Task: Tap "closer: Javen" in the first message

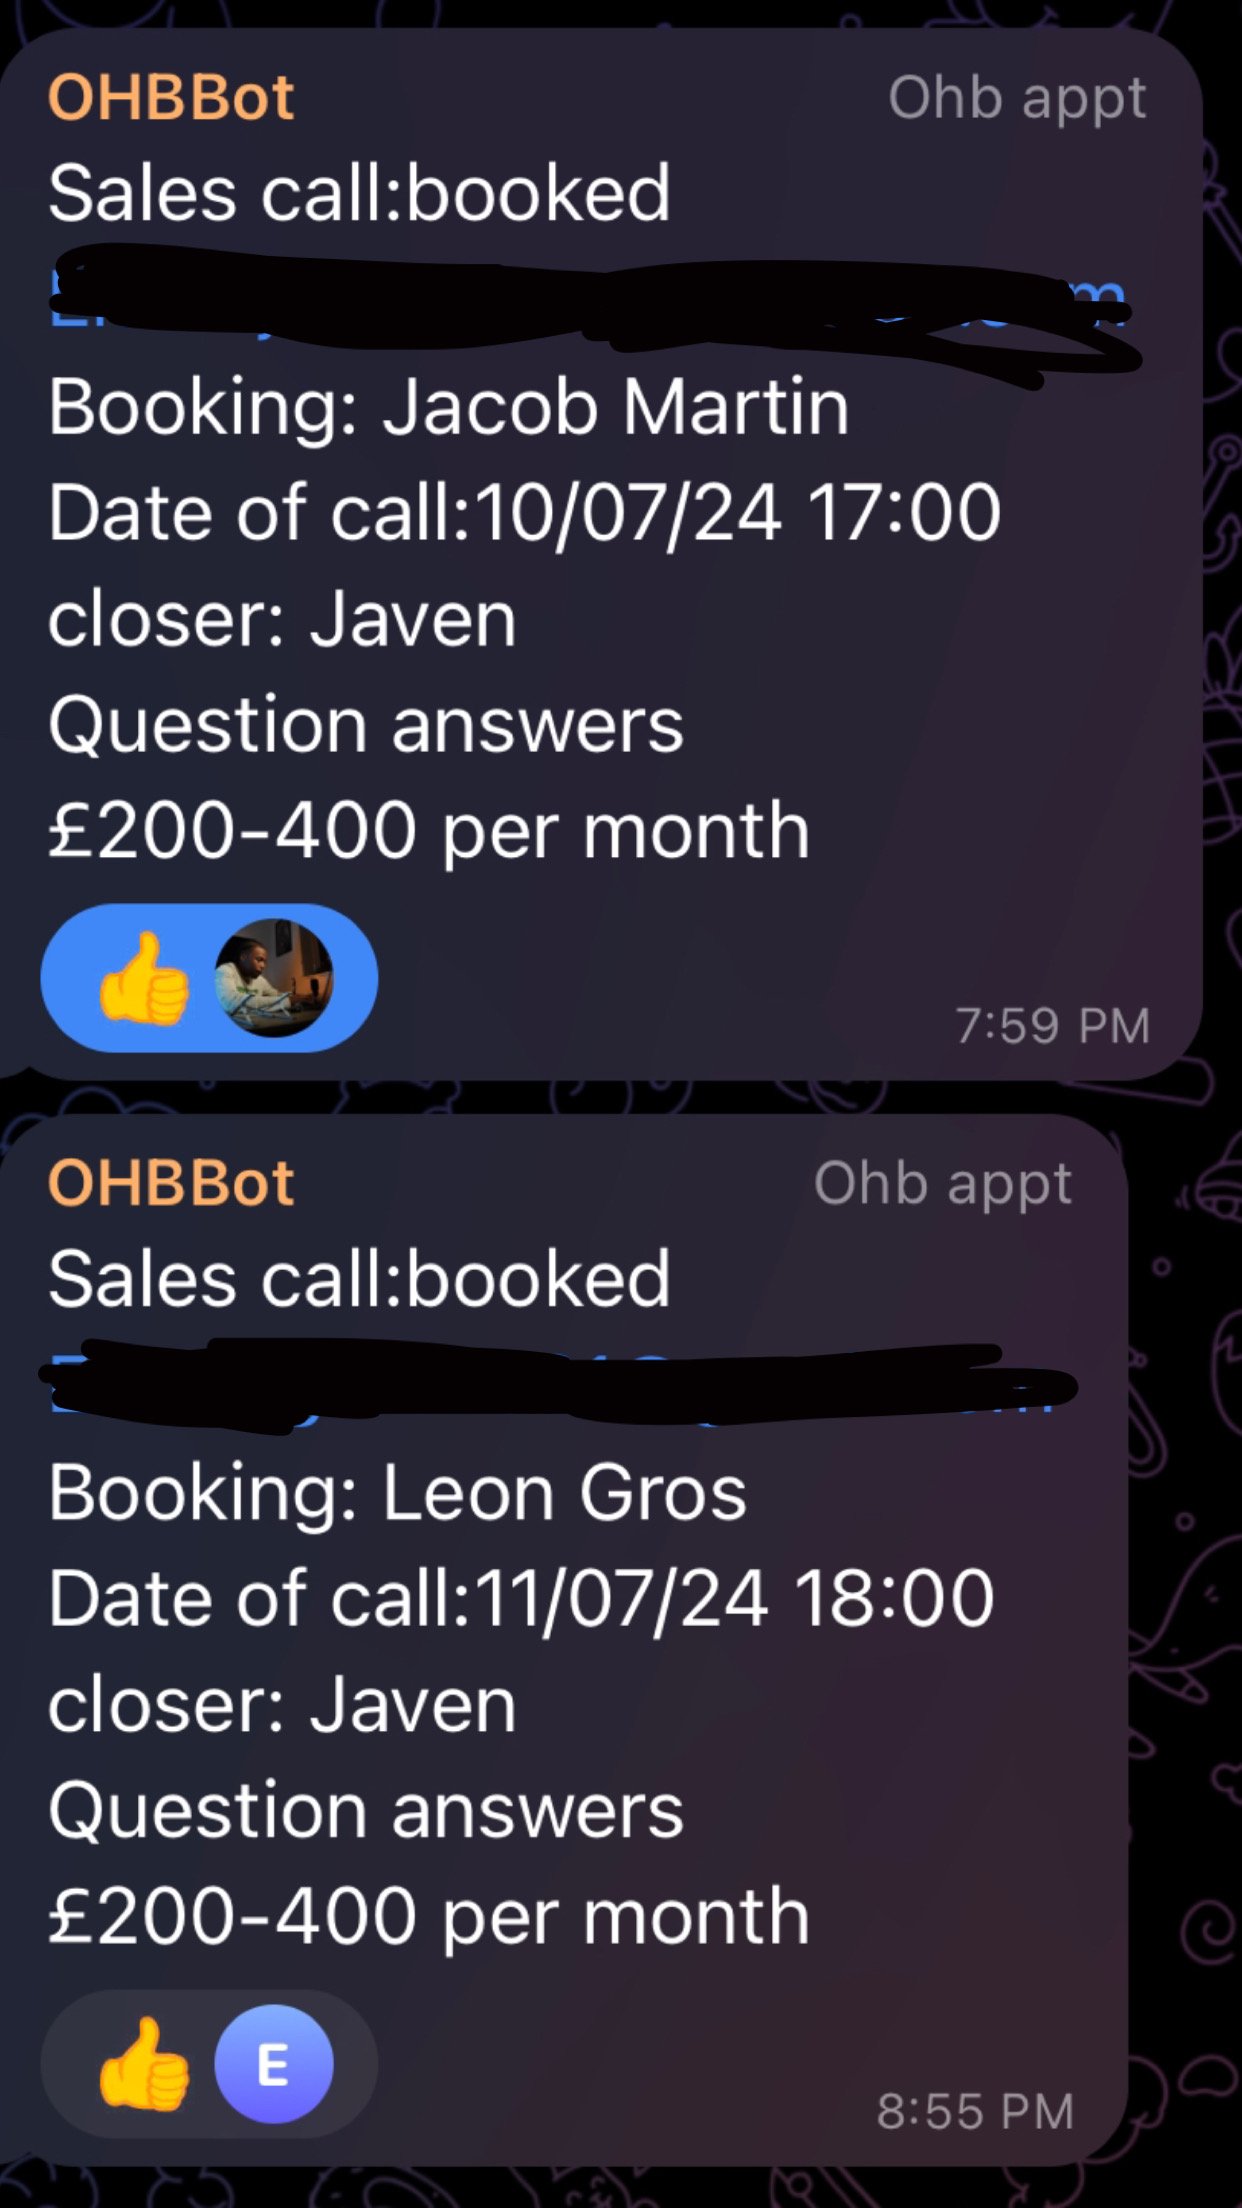Action: 282,619
